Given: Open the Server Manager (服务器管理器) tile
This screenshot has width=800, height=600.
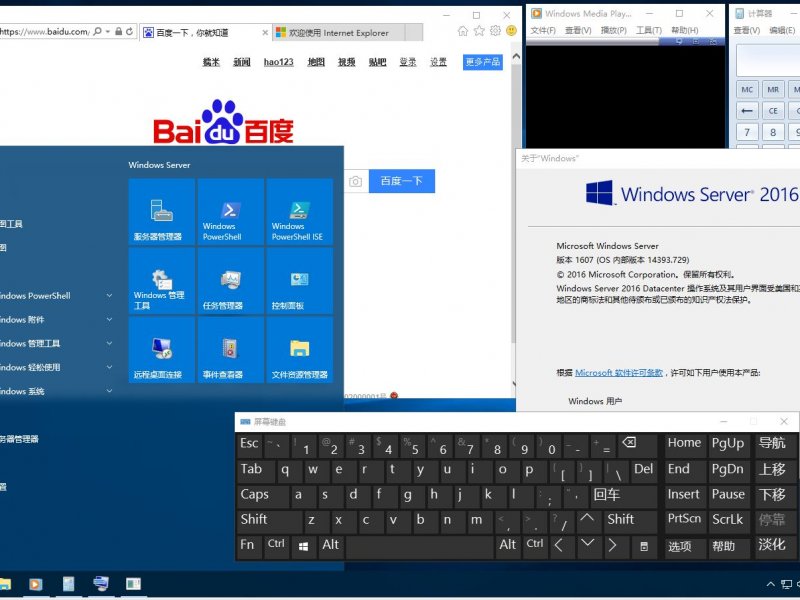Looking at the screenshot, I should coord(162,211).
